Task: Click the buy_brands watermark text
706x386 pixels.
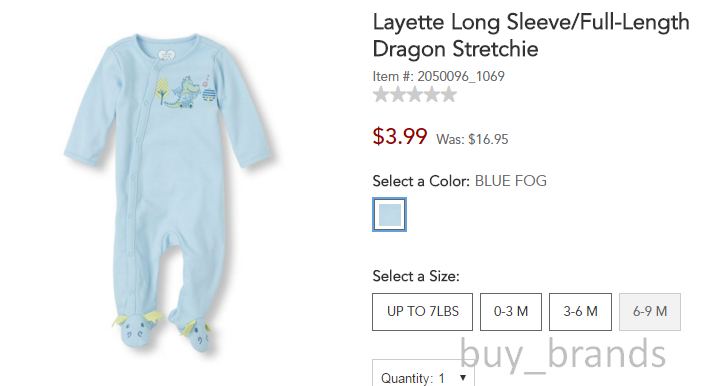Action: point(562,355)
